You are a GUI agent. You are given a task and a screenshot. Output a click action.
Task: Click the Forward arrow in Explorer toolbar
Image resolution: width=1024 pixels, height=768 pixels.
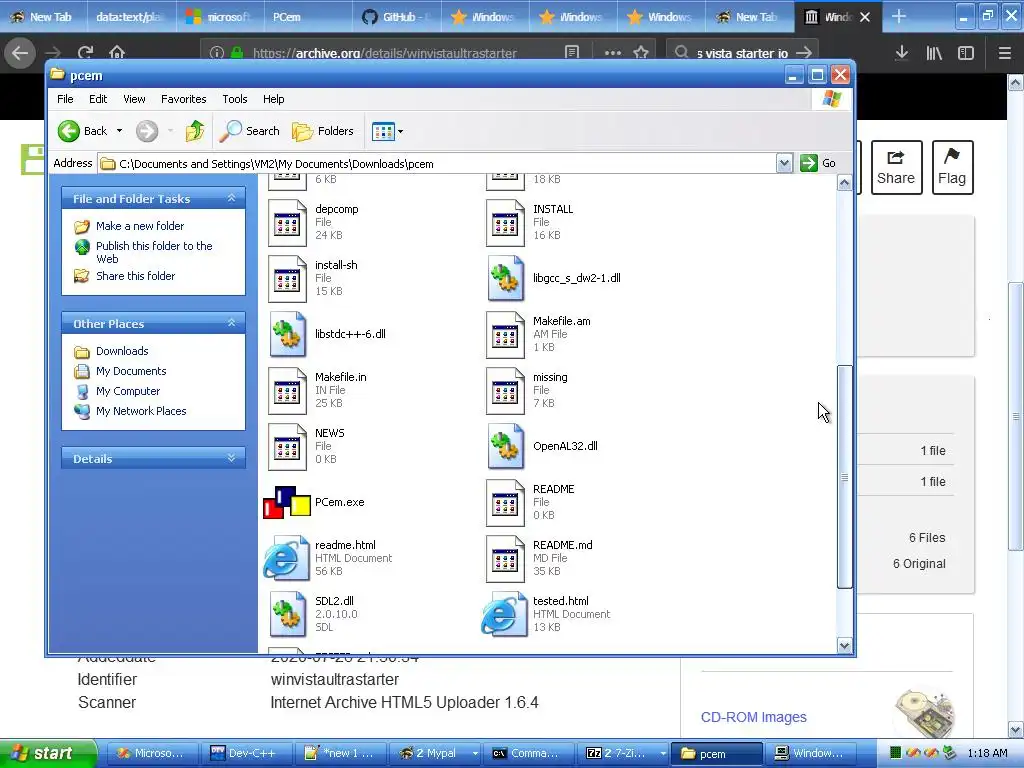pos(147,131)
